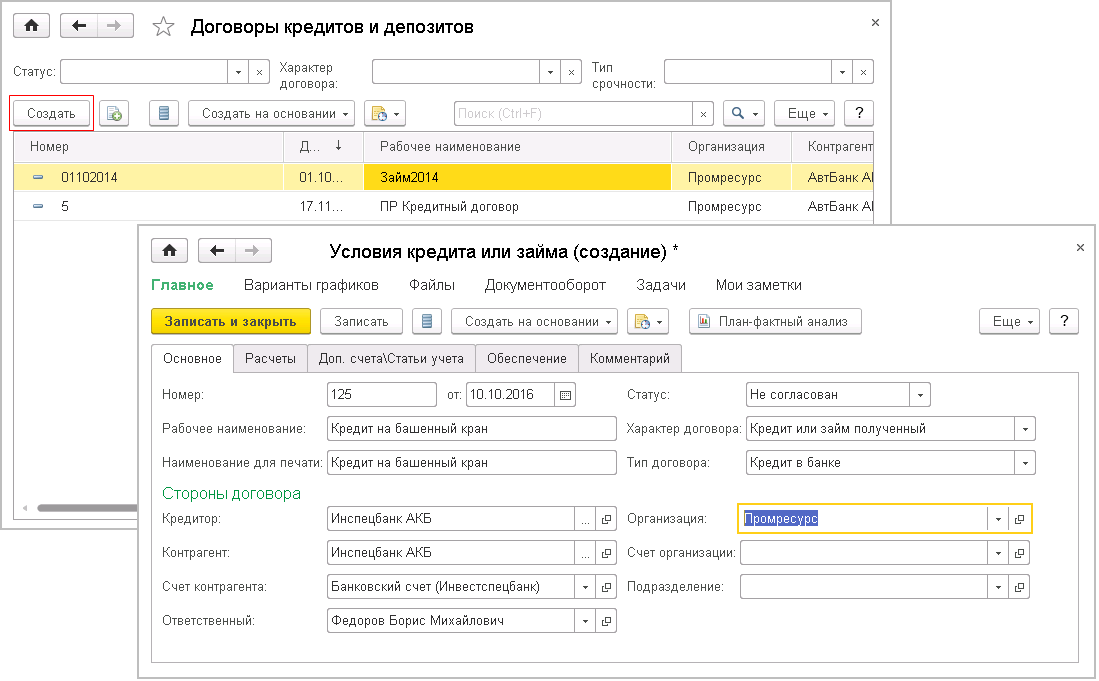Viewport: 1099px width, 681px height.
Task: Click the Рабочее наименование input field
Action: tap(472, 429)
